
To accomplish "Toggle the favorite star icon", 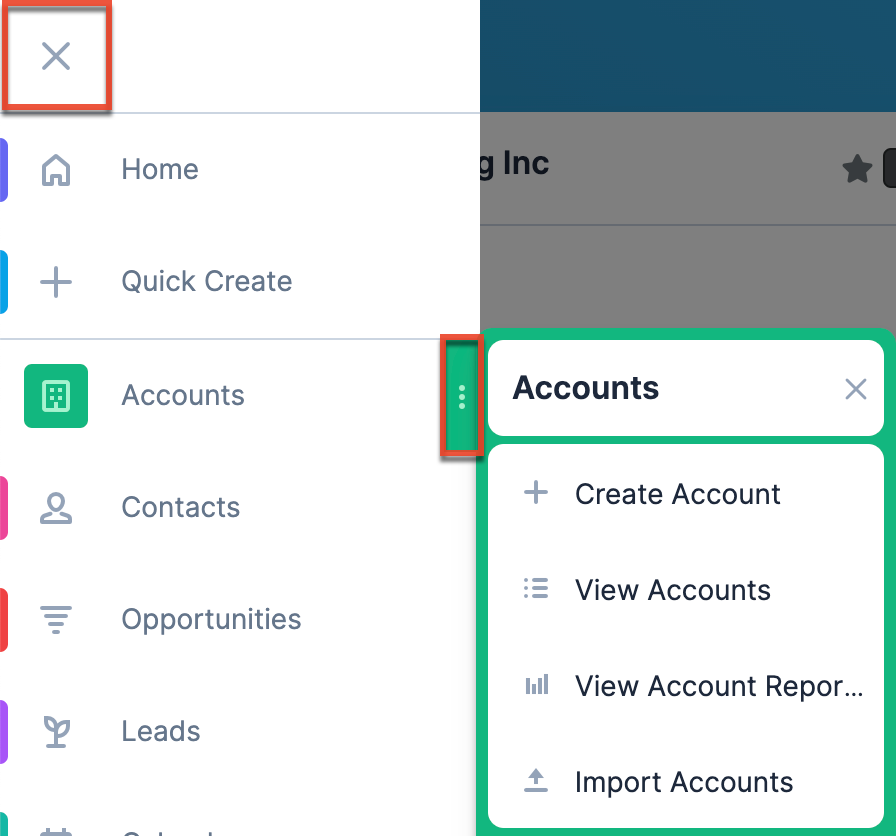I will click(x=857, y=170).
